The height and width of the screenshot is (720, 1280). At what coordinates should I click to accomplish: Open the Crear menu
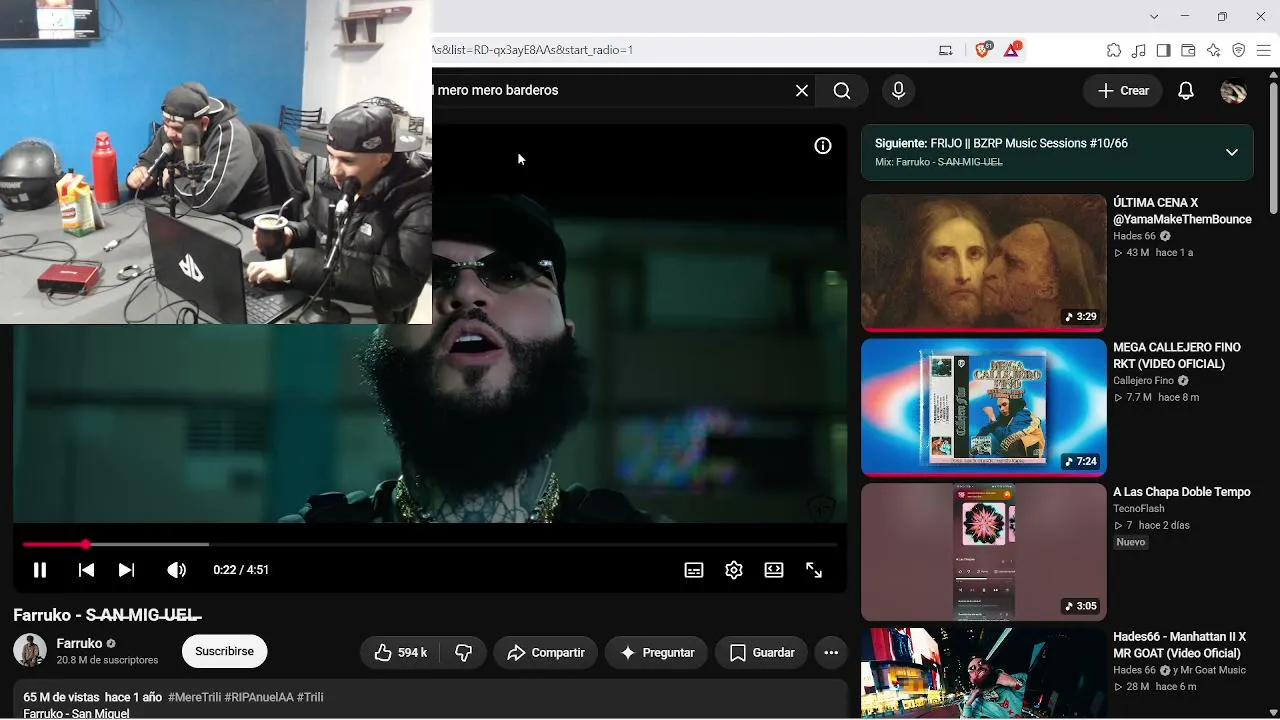tap(1124, 91)
